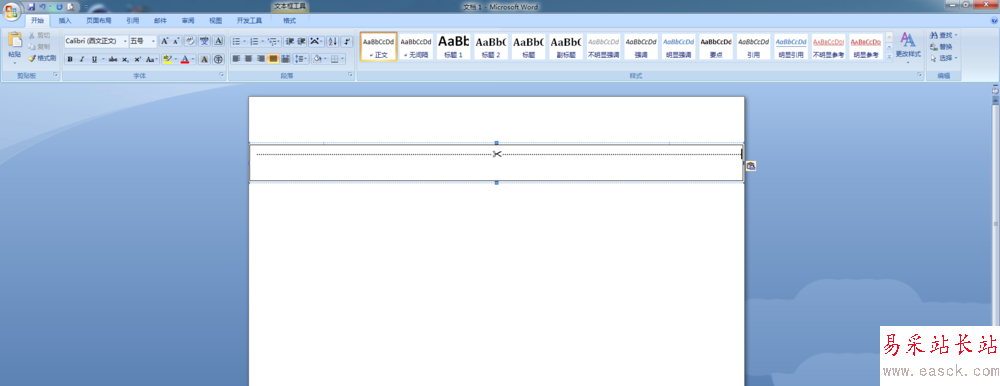Toggle strikethrough formatting
The width and height of the screenshot is (1000, 386).
click(x=113, y=59)
